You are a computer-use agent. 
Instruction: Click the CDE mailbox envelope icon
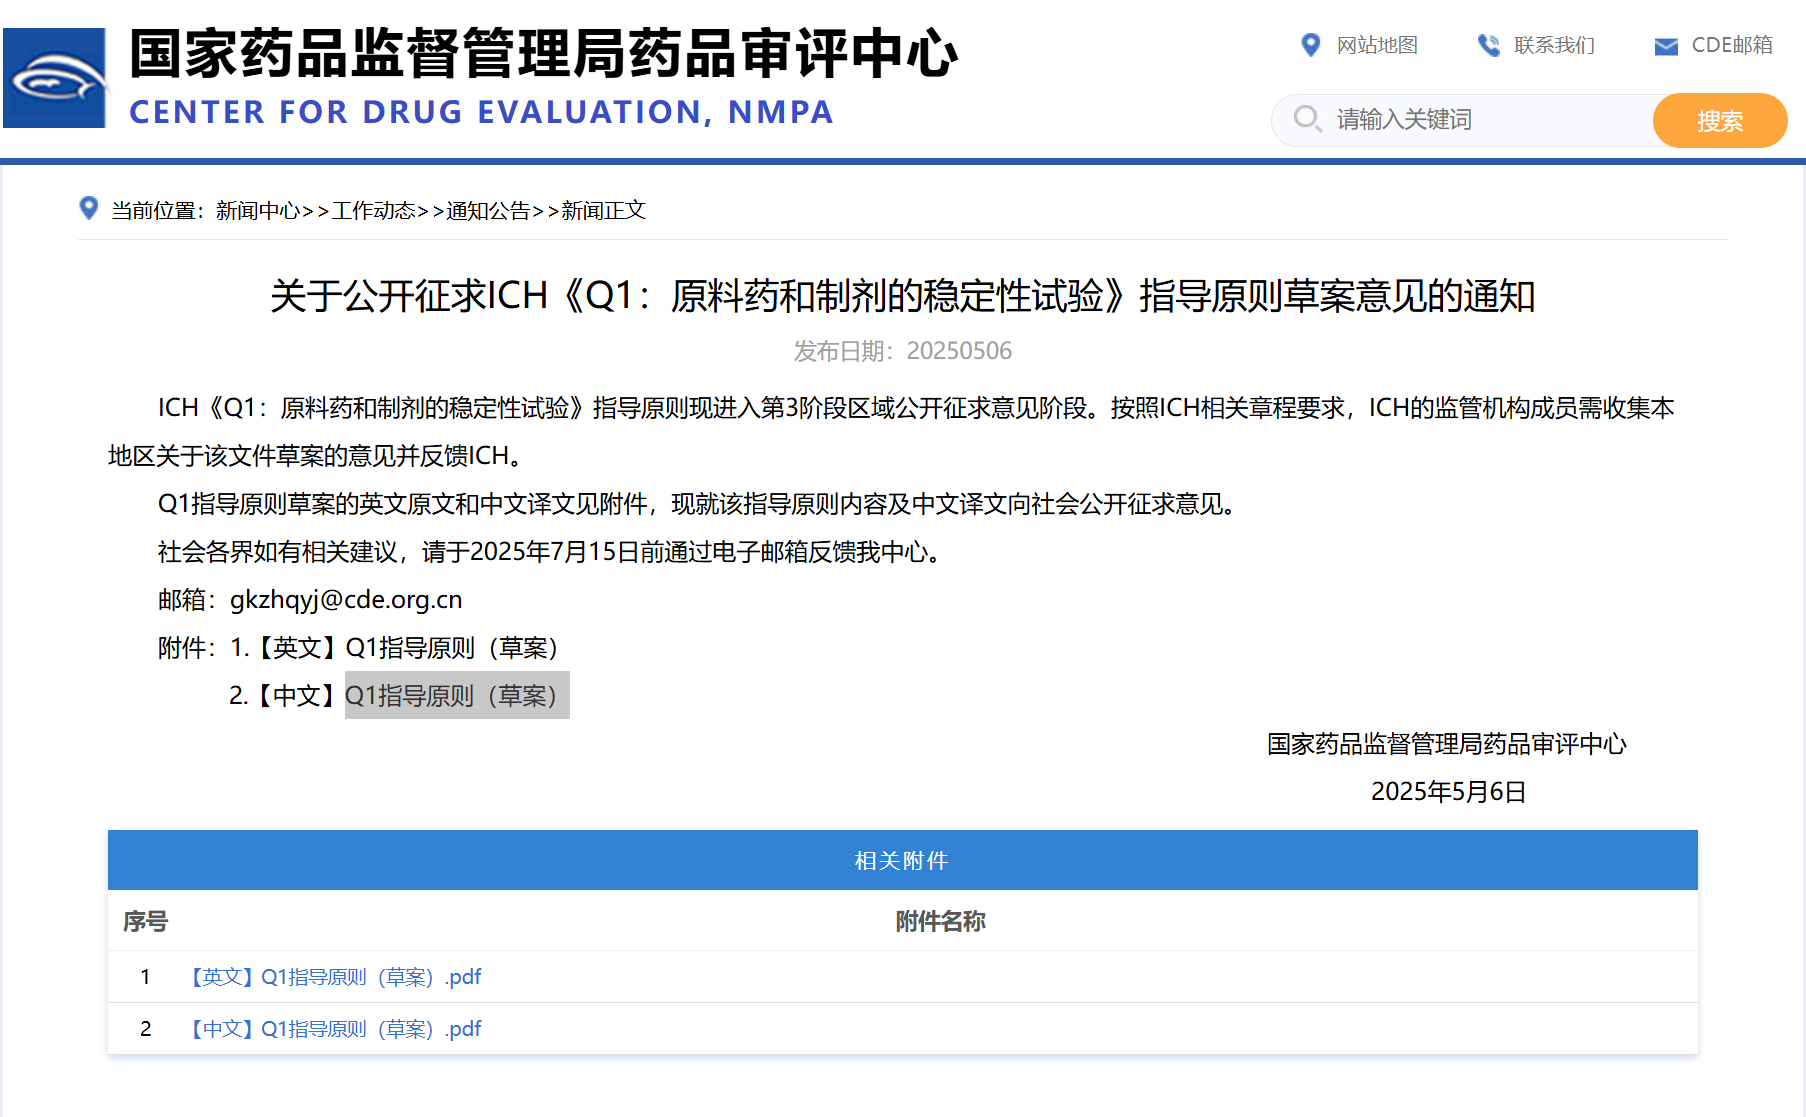(x=1666, y=46)
